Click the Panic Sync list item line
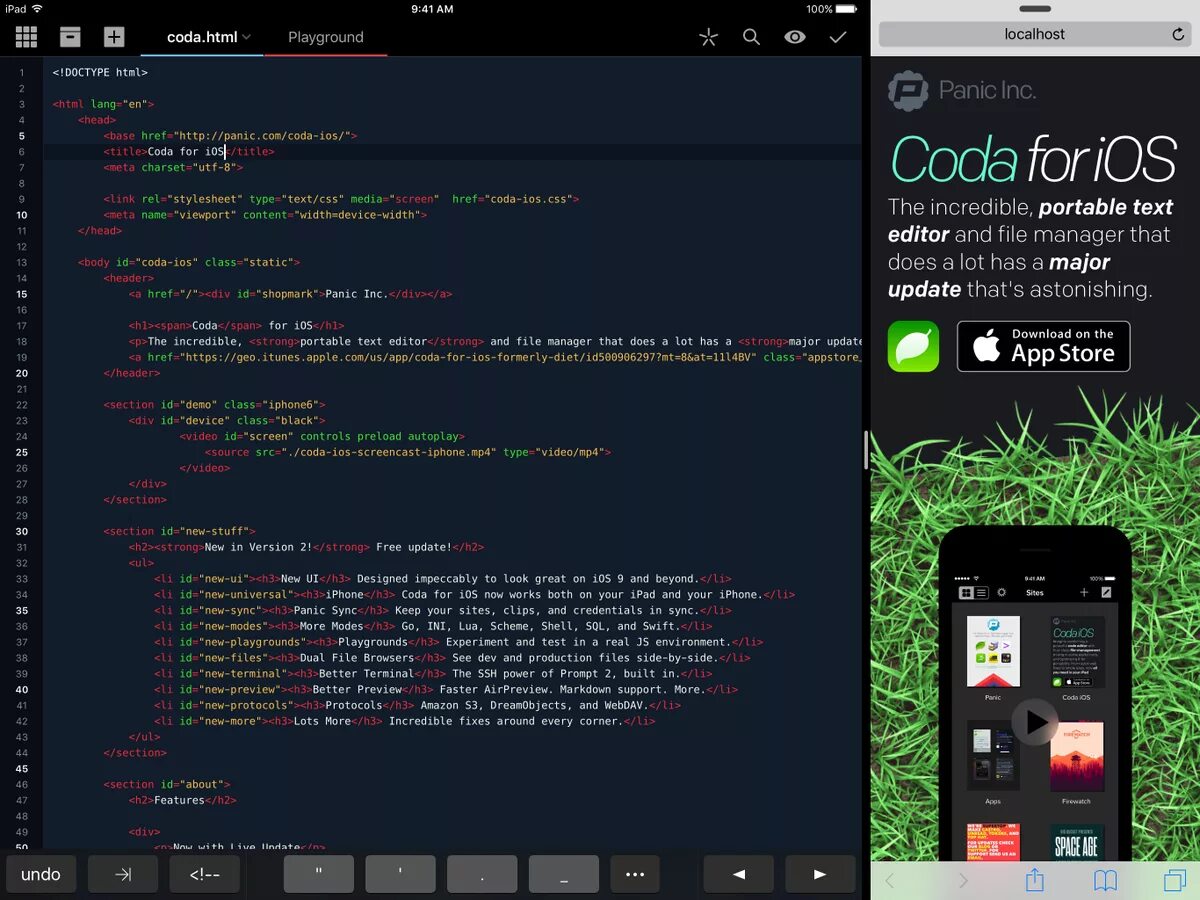Image resolution: width=1200 pixels, height=900 pixels. 442,610
